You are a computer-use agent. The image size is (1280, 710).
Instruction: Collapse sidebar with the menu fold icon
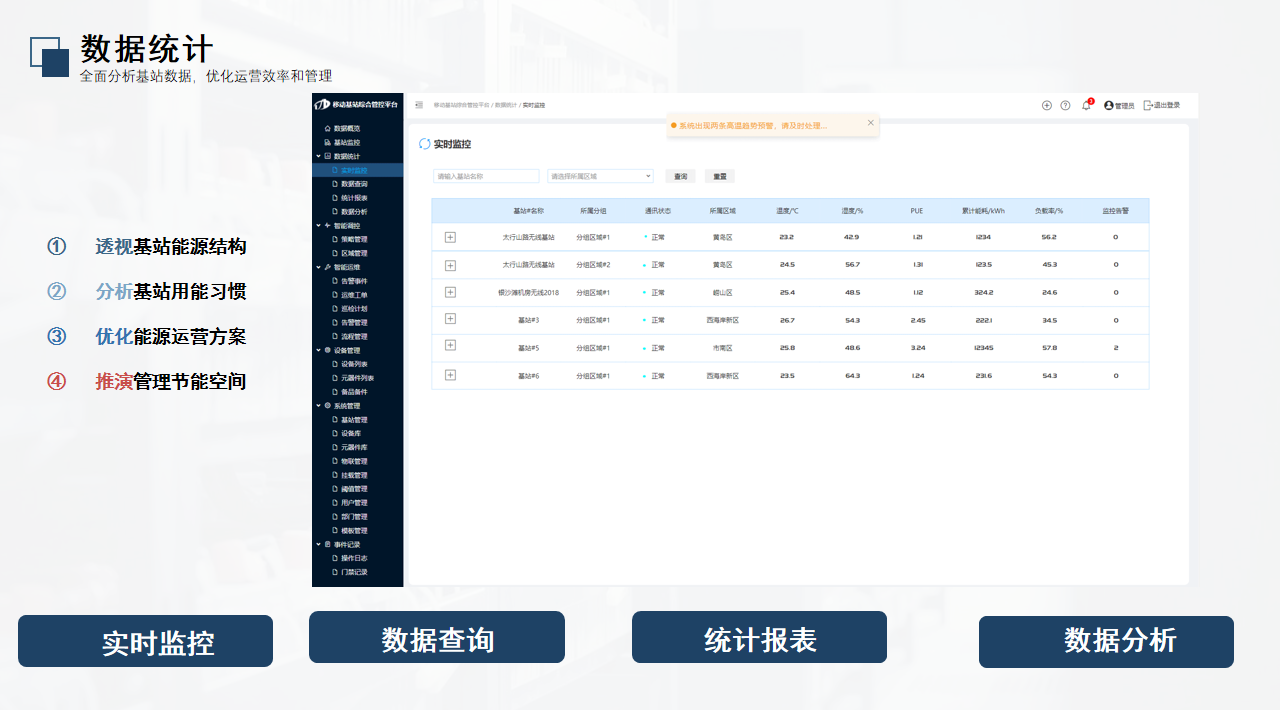pos(419,105)
